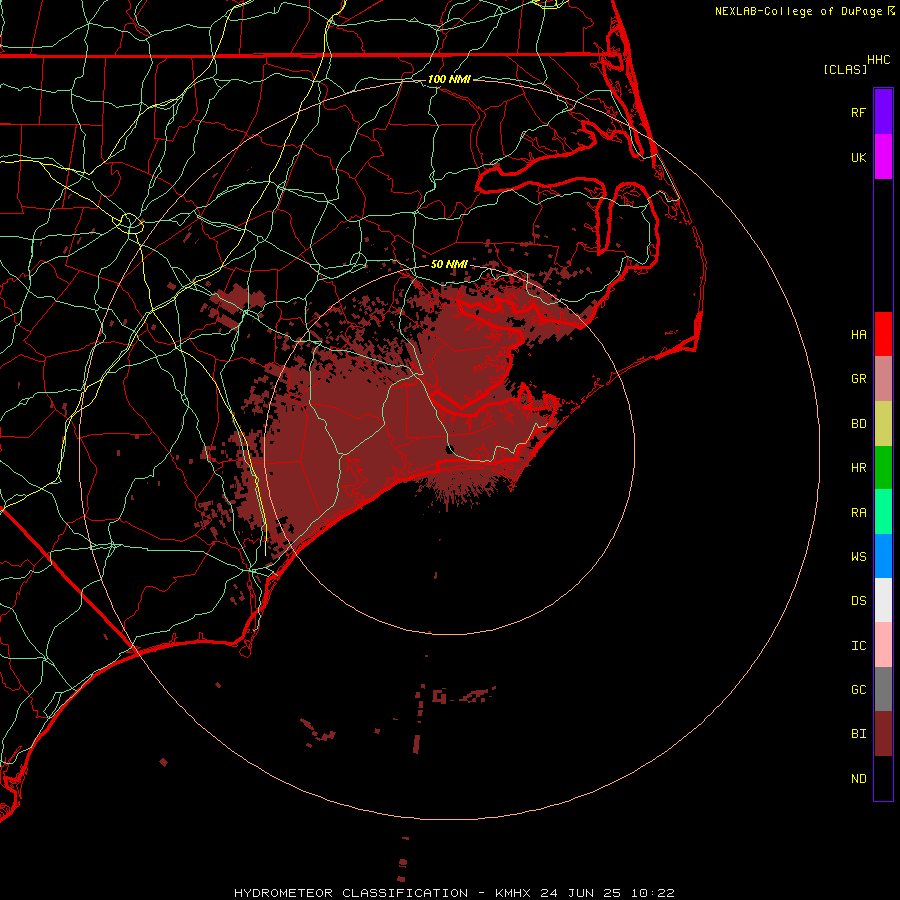Click the GC legend label

(x=858, y=690)
